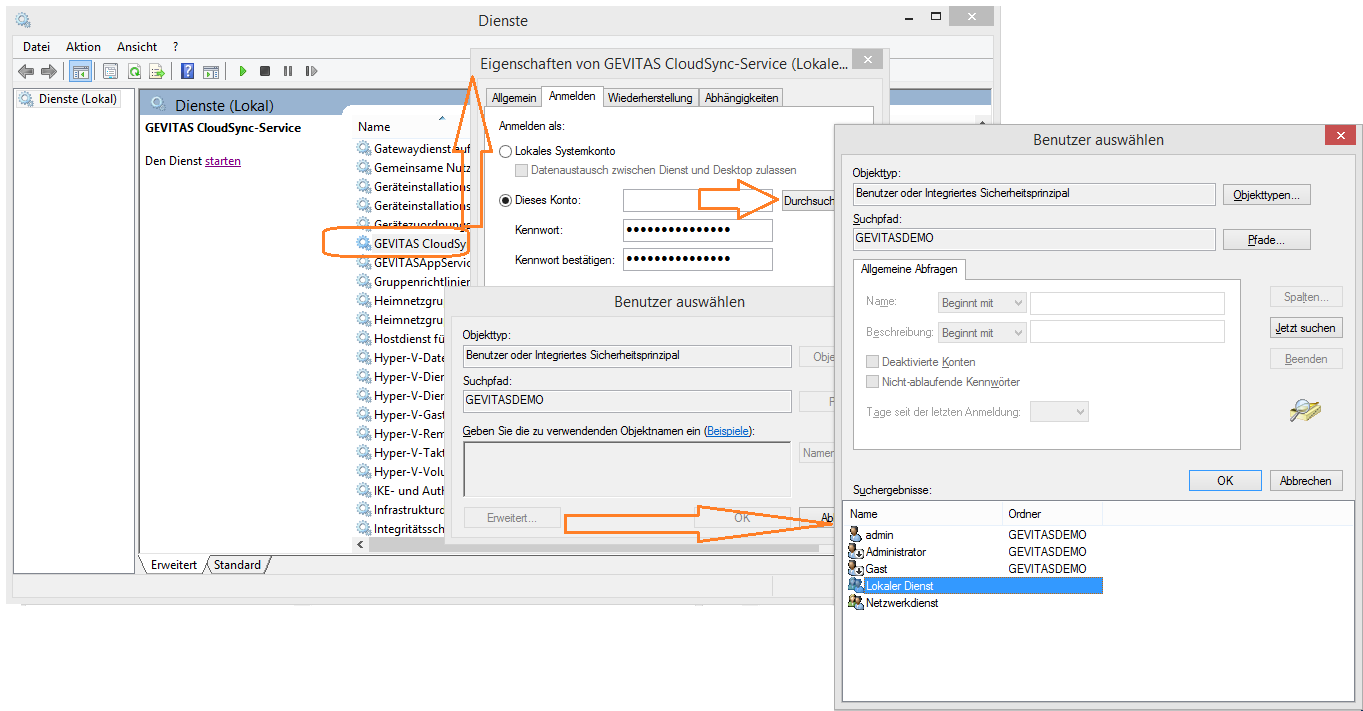Restart the service via the toolbar icon
This screenshot has width=1363, height=711.
pyautogui.click(x=311, y=71)
